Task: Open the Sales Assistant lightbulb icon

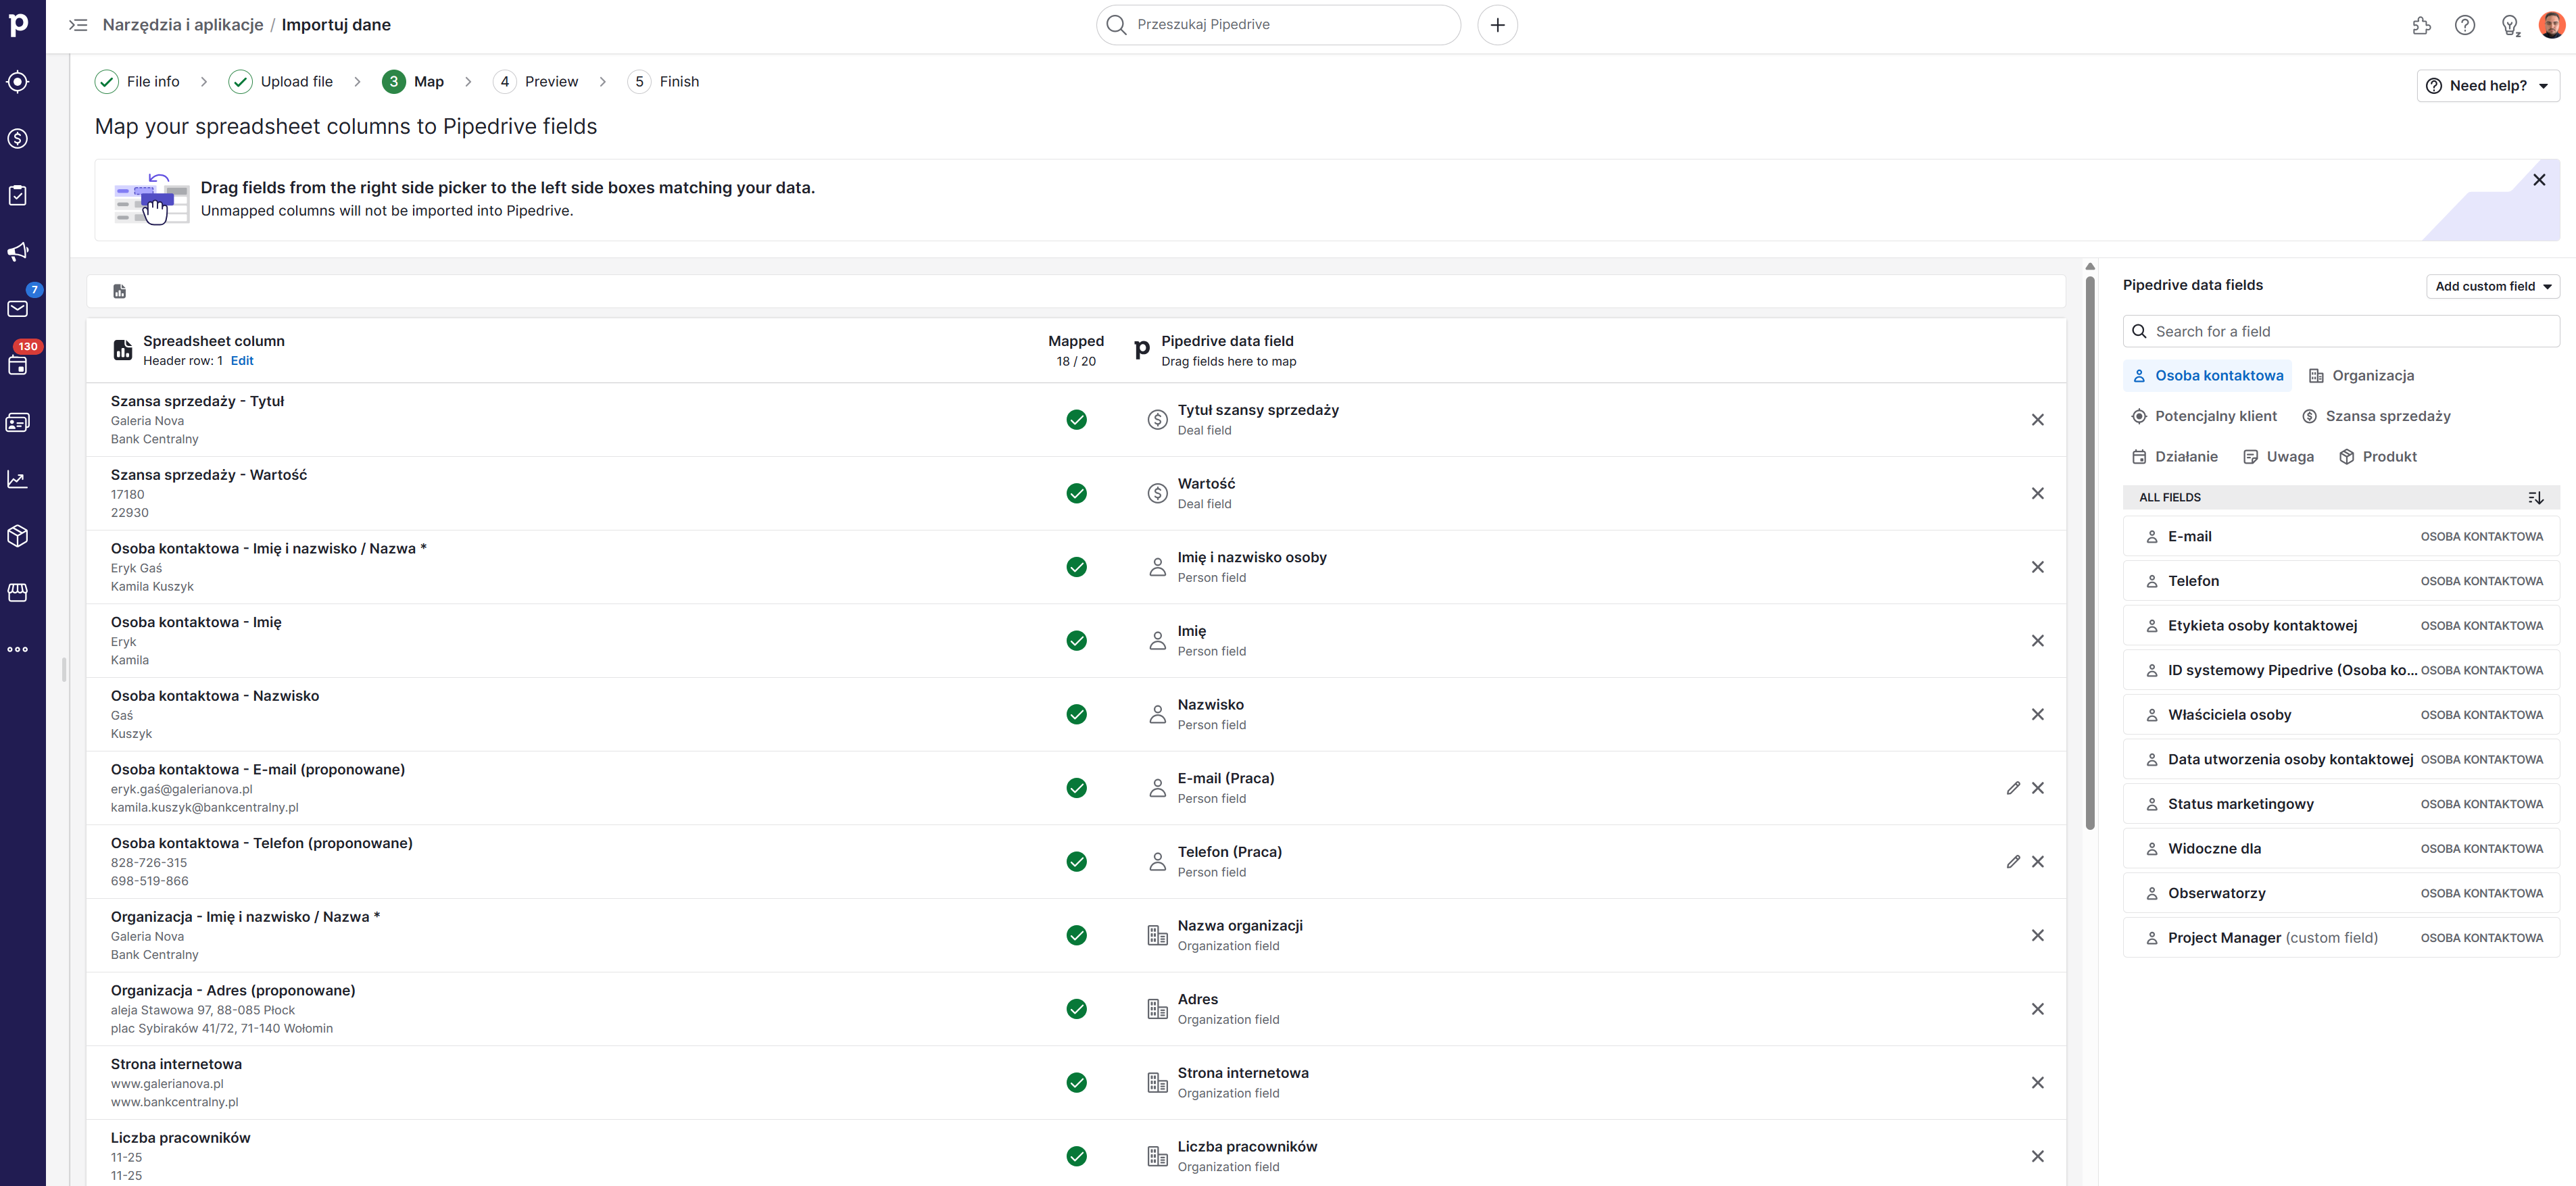Action: coord(2510,26)
